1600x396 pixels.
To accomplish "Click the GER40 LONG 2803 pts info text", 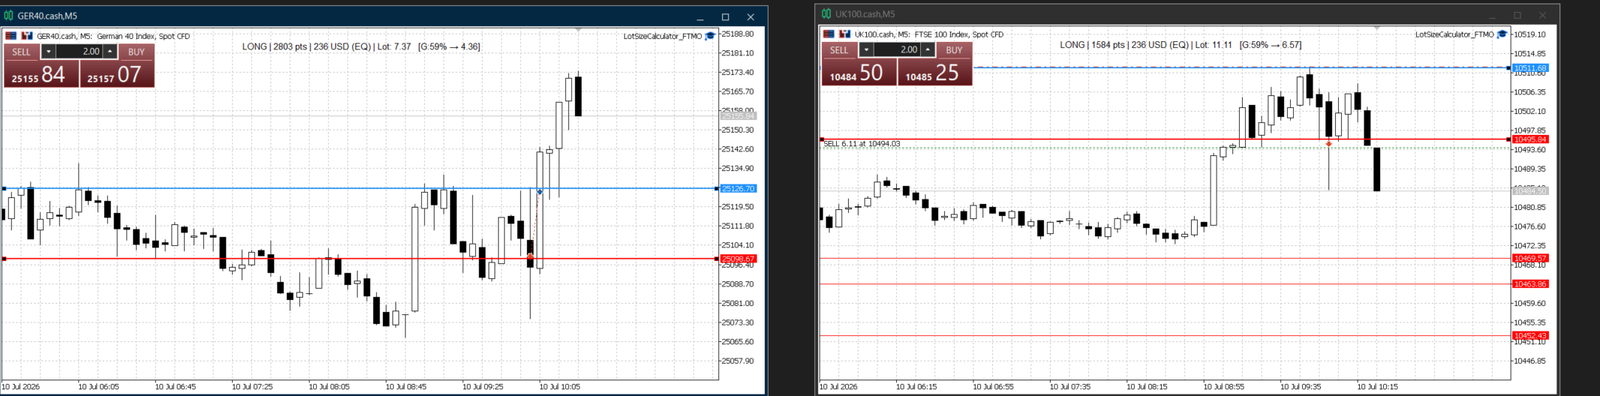I will [x=361, y=47].
